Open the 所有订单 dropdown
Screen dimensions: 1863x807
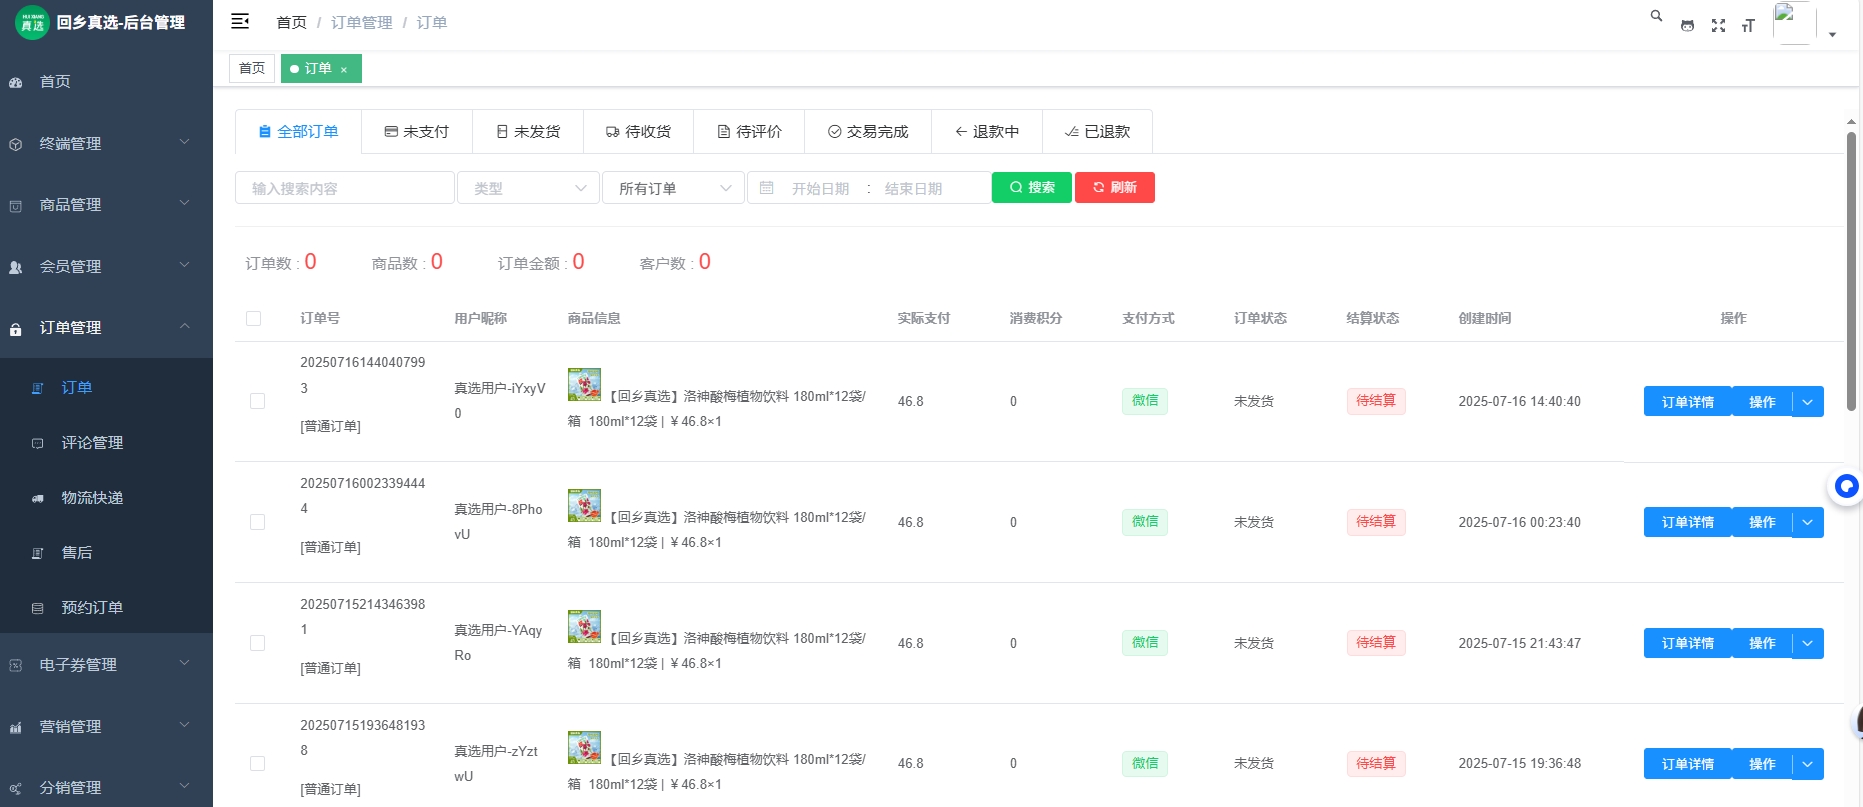(x=673, y=188)
